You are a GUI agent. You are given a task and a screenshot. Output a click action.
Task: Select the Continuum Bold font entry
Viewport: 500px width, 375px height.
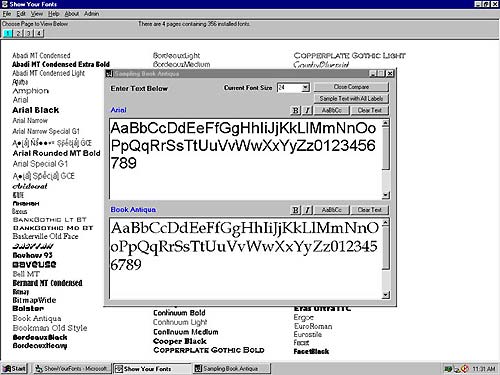click(179, 313)
